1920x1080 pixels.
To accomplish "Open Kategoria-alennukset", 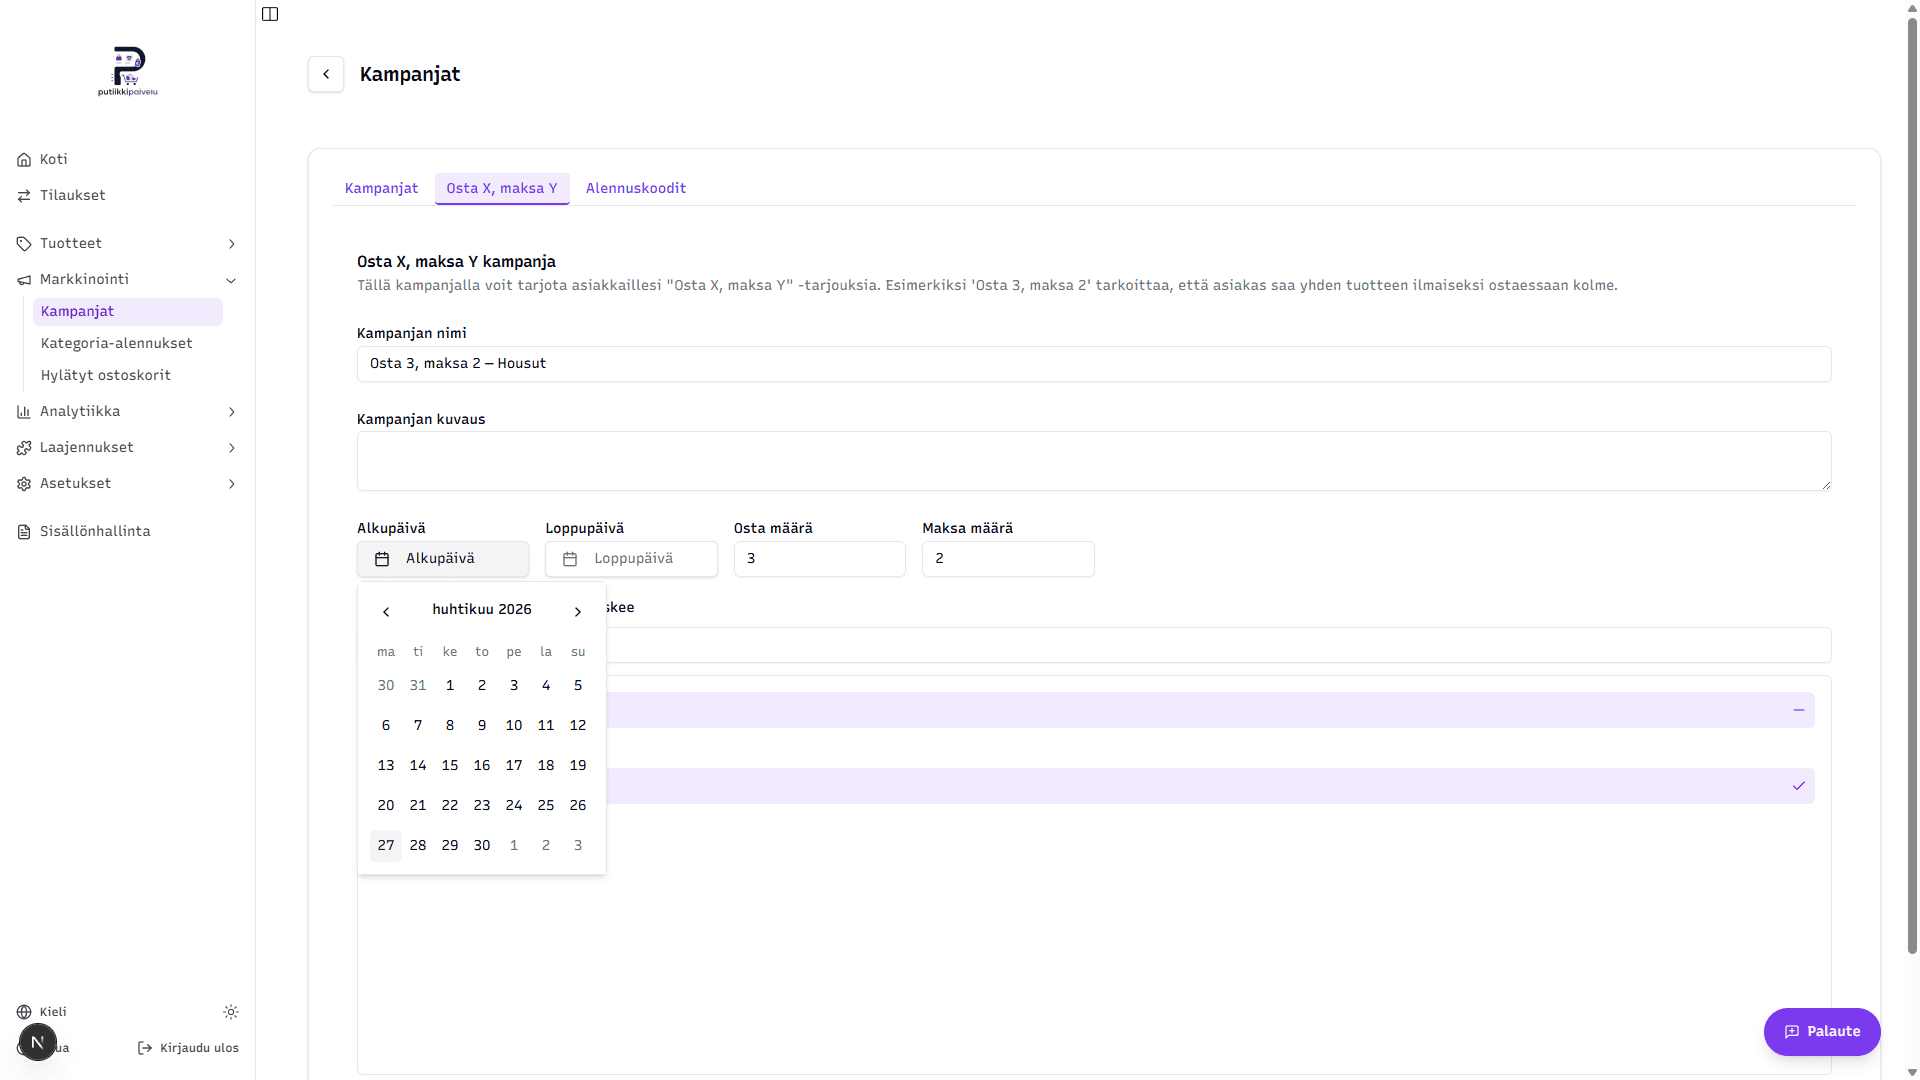I will (x=116, y=343).
